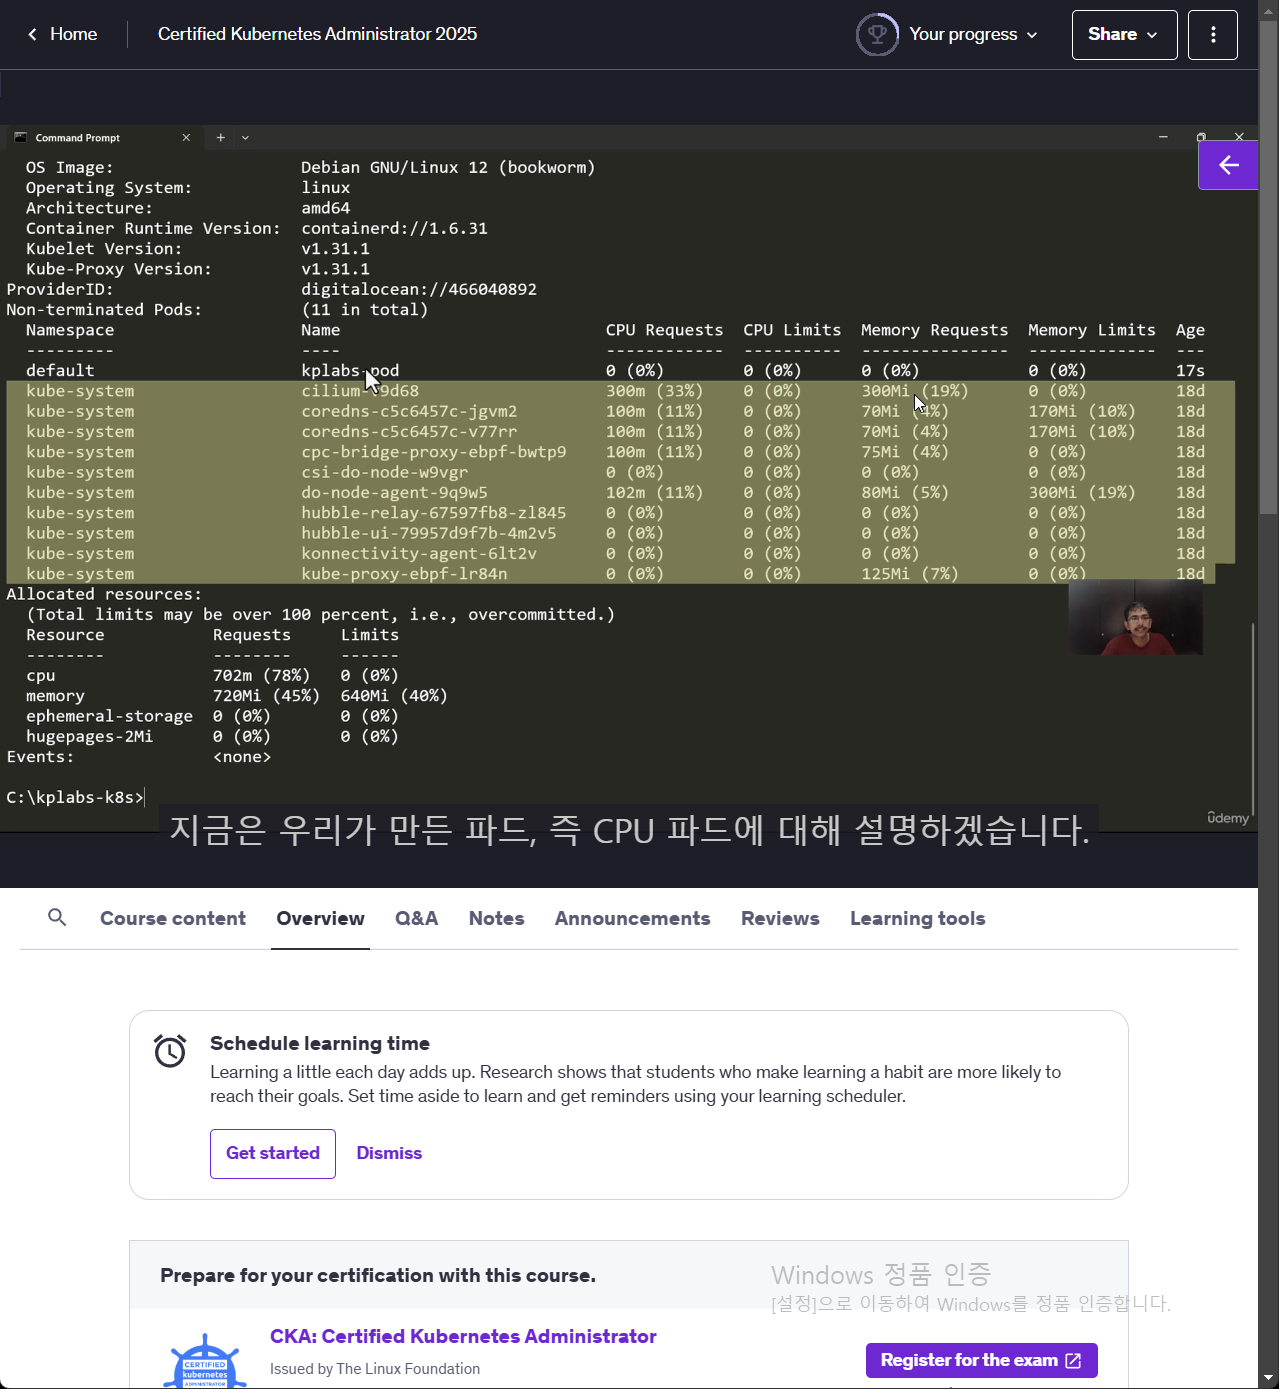Image resolution: width=1279 pixels, height=1389 pixels.
Task: Open the three-dot more options menu
Action: (x=1212, y=35)
